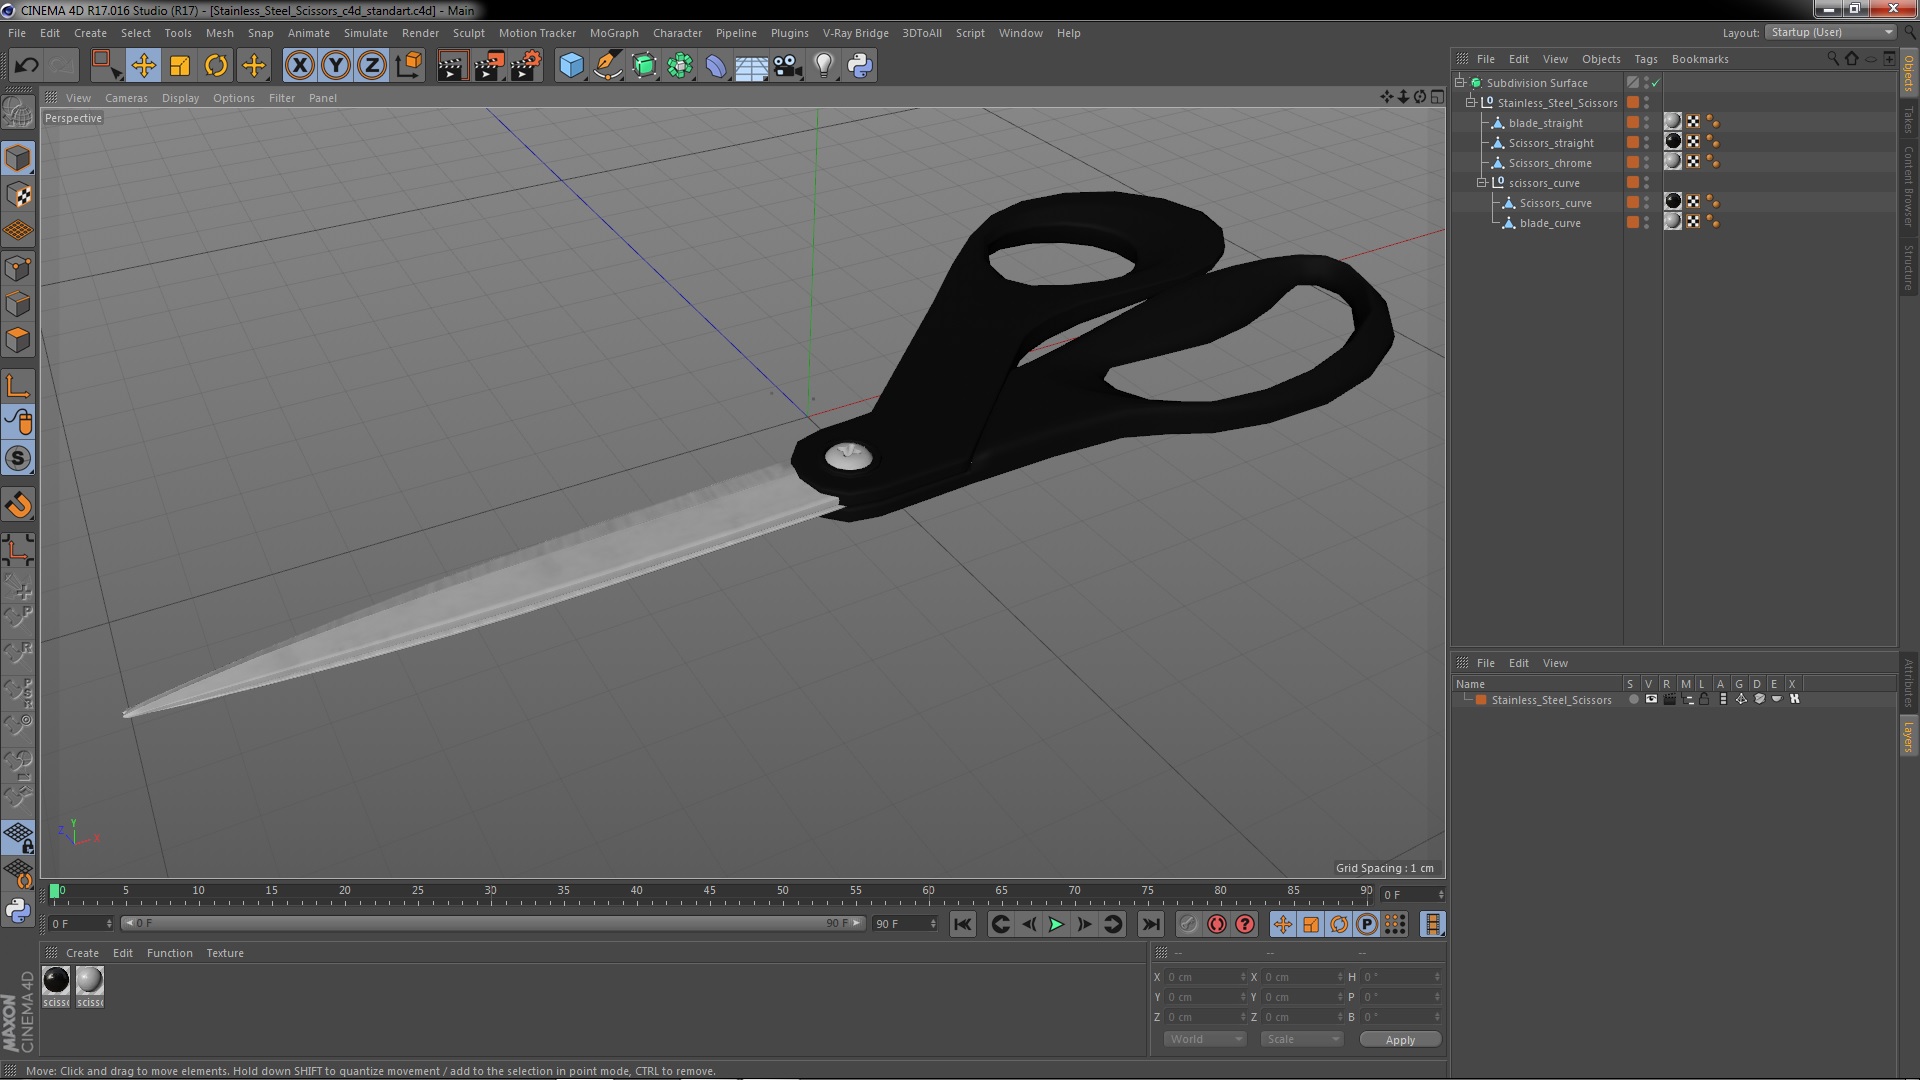Screen dimensions: 1920x1080
Task: Click the Render to Picture Viewer icon
Action: (488, 66)
